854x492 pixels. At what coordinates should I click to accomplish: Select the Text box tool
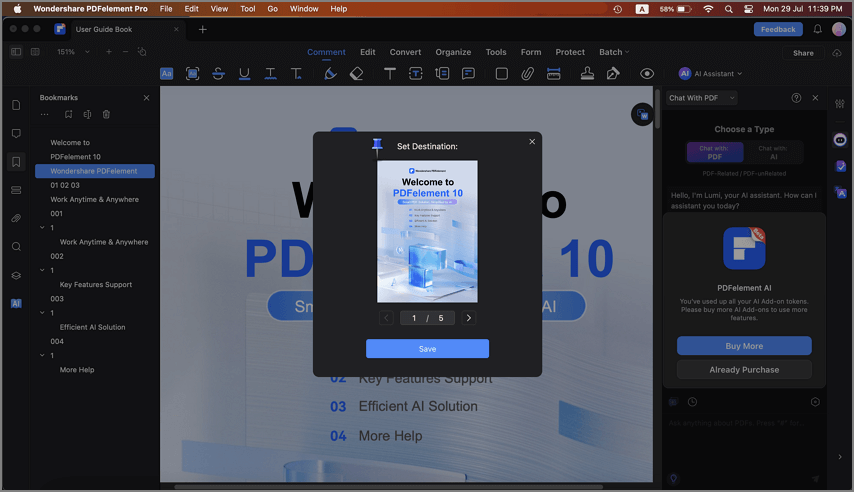(416, 74)
